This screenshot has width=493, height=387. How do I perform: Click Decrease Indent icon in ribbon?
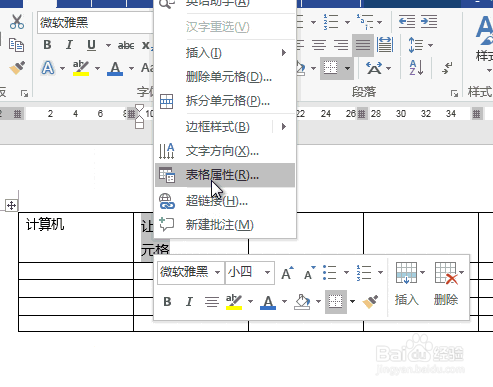[407, 22]
